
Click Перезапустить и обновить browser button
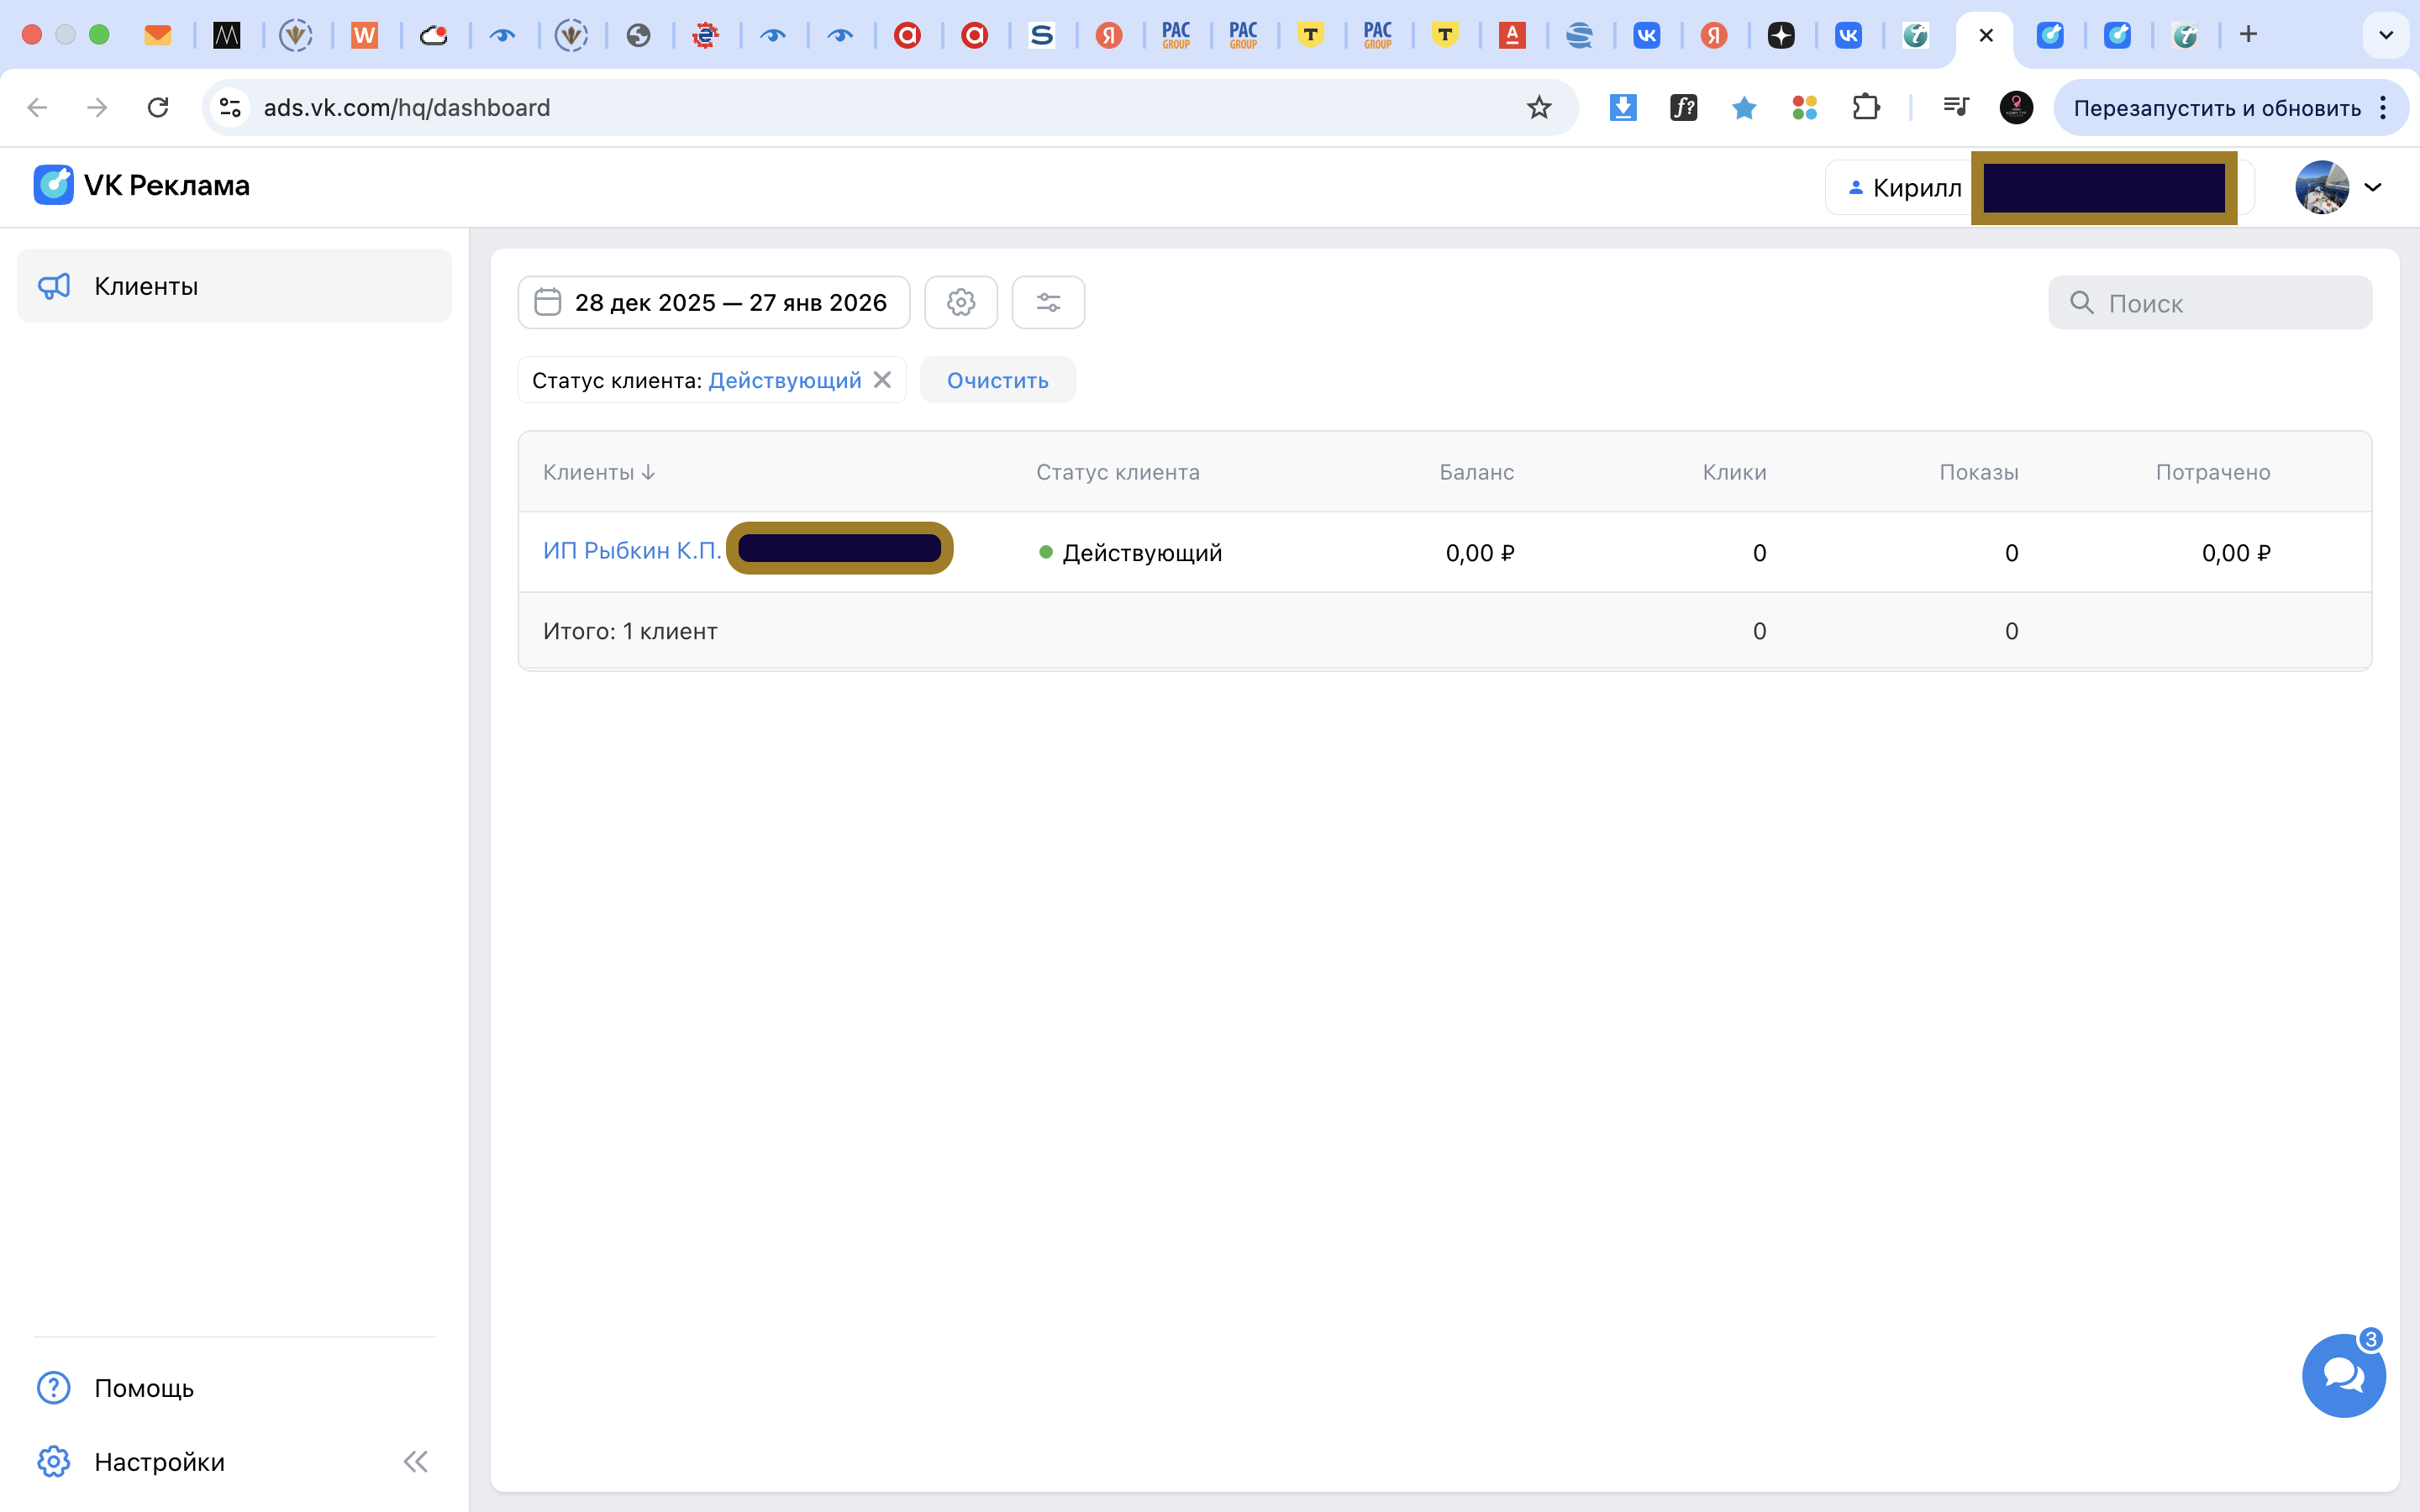click(2216, 107)
